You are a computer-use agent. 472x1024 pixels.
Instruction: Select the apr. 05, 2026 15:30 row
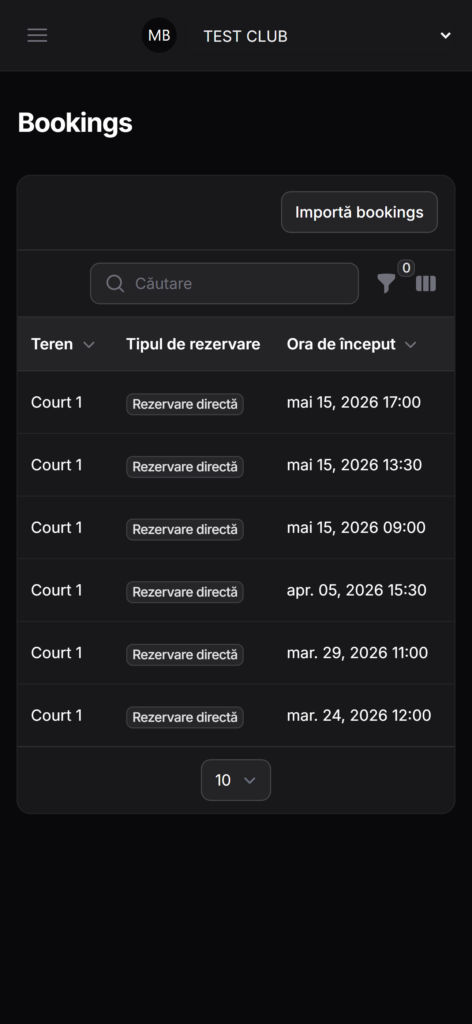click(236, 590)
